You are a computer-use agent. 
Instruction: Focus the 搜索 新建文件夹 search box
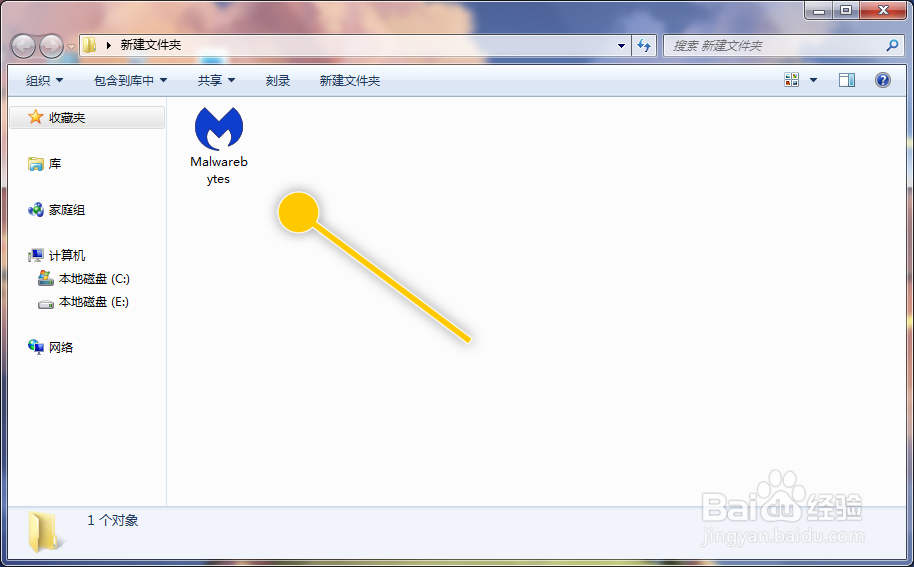click(x=782, y=45)
